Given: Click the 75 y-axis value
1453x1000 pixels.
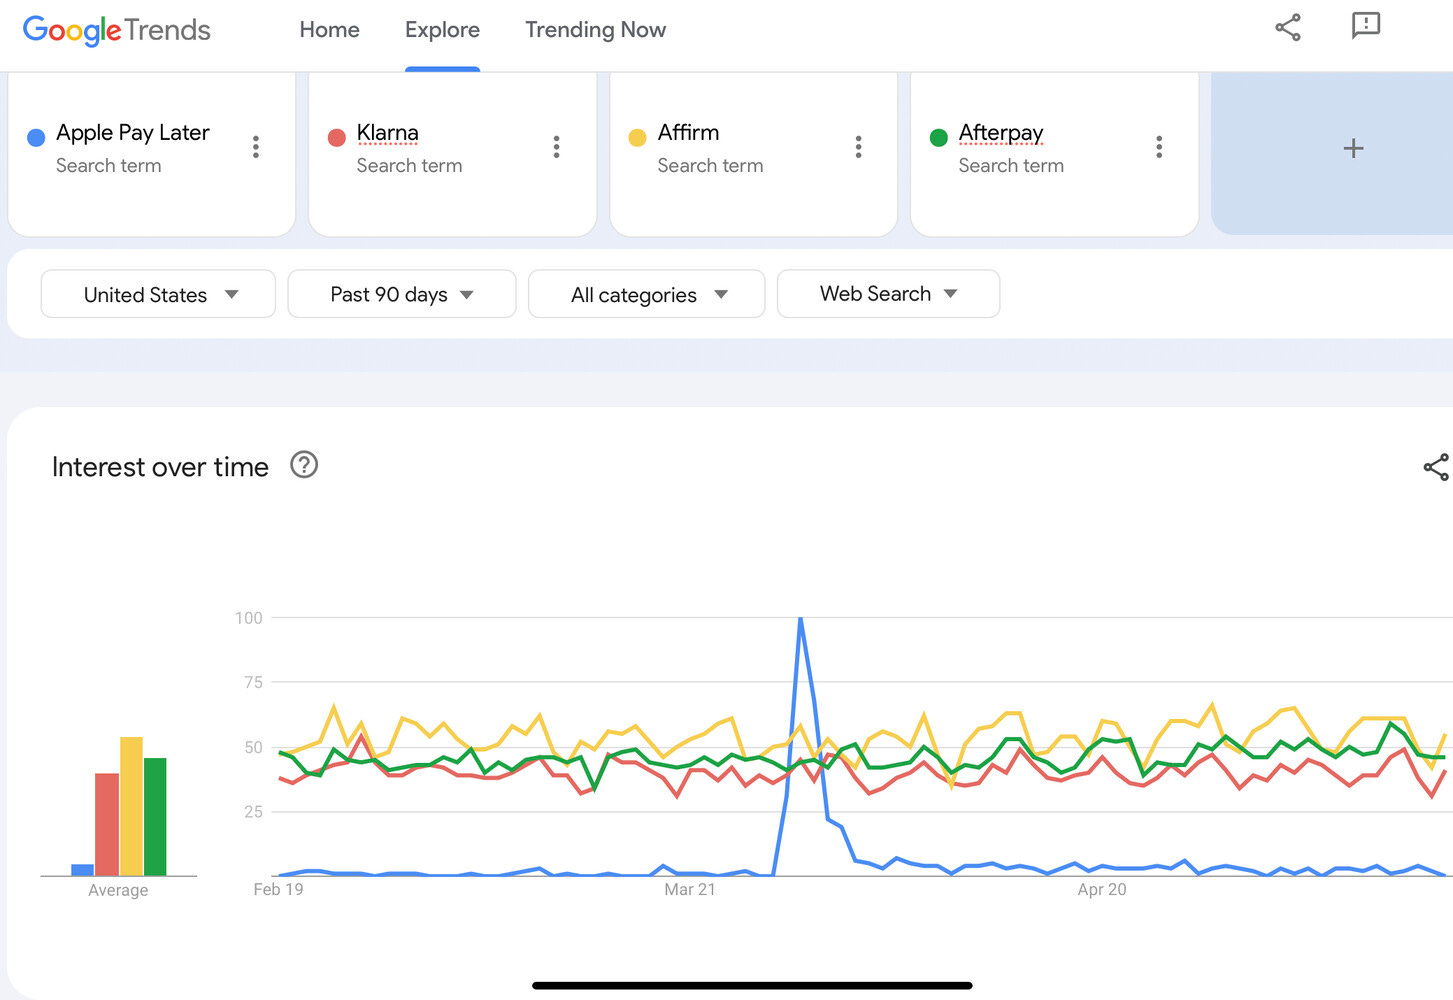Looking at the screenshot, I should click(253, 682).
